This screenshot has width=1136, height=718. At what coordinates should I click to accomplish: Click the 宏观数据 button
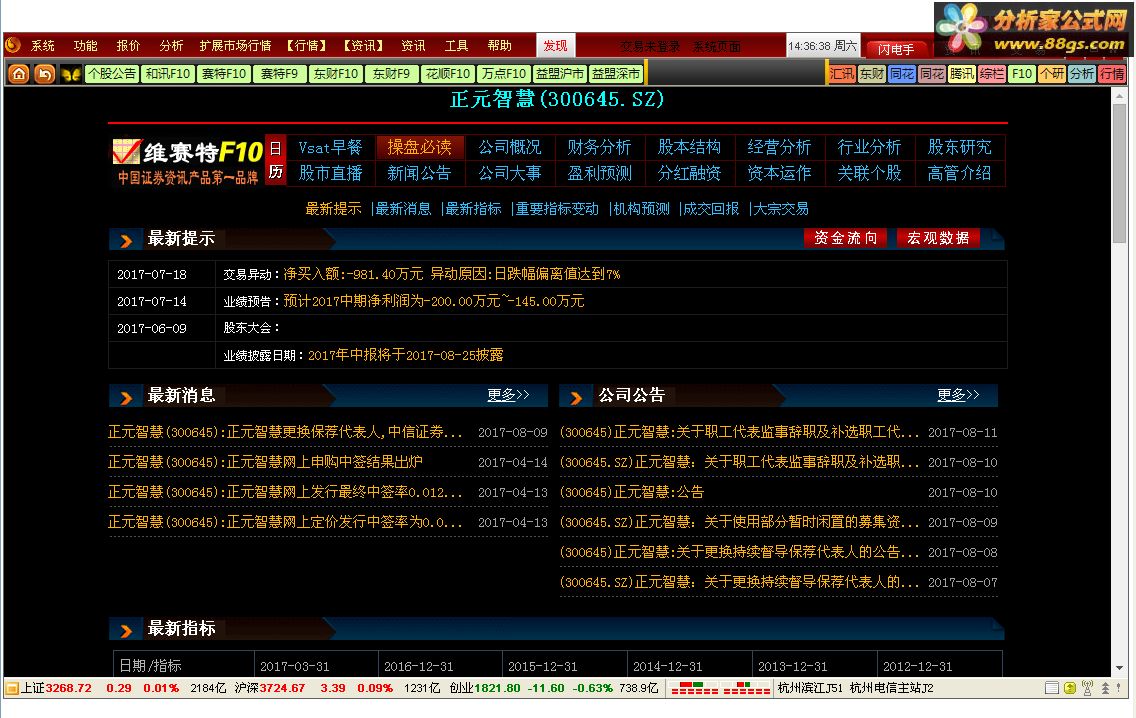[x=938, y=238]
